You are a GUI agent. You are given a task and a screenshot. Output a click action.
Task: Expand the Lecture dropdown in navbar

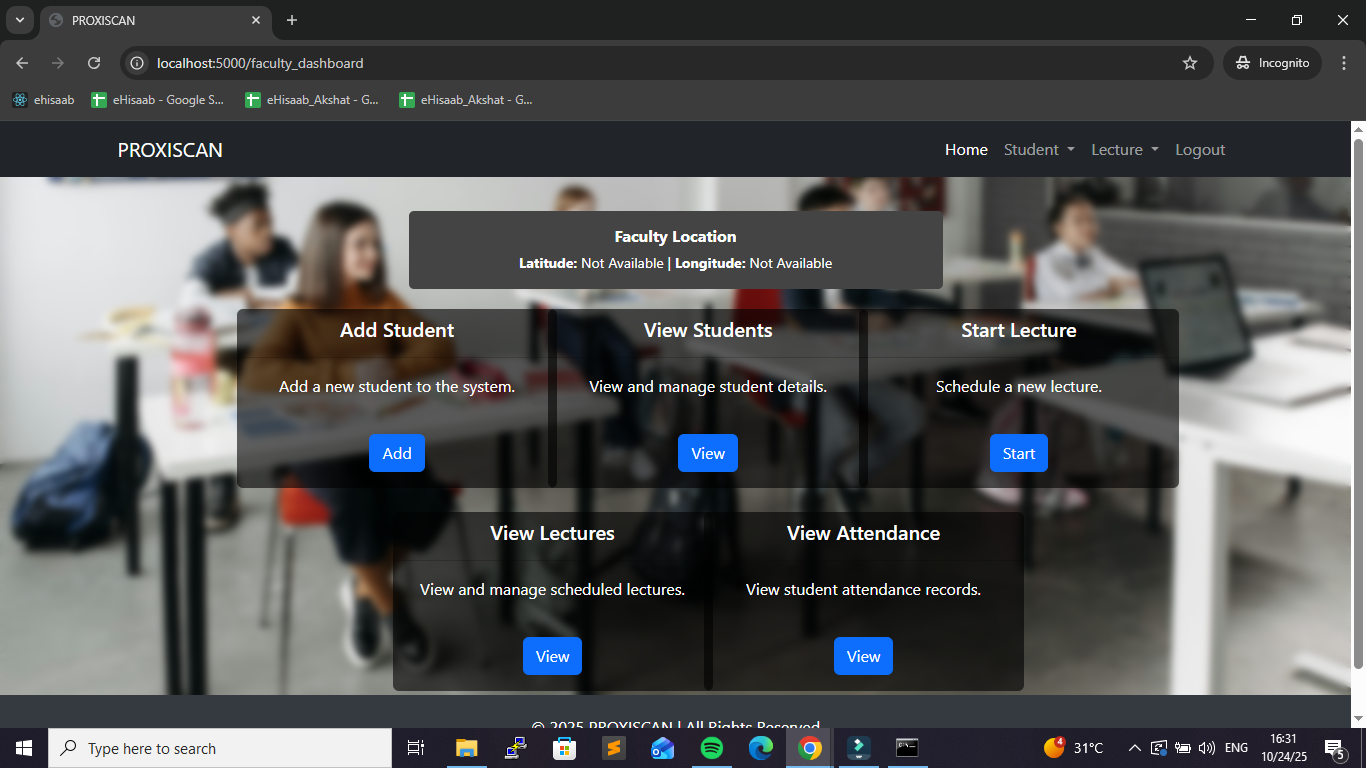pos(1125,150)
